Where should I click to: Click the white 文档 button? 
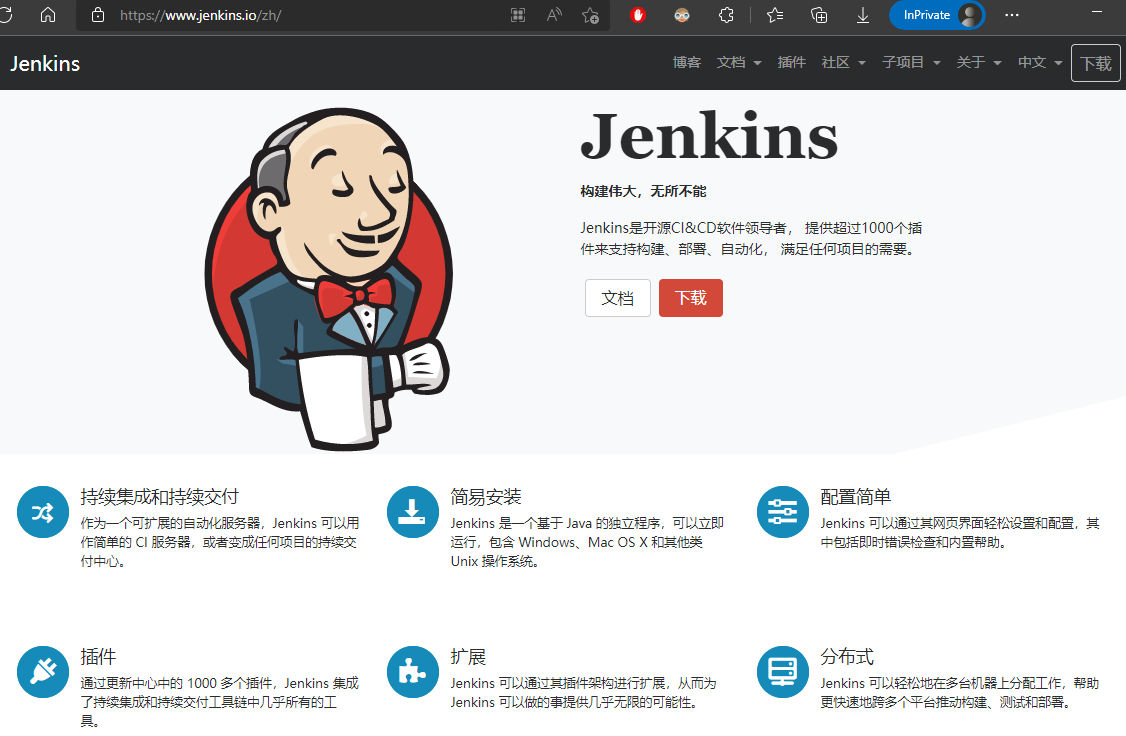coord(618,298)
